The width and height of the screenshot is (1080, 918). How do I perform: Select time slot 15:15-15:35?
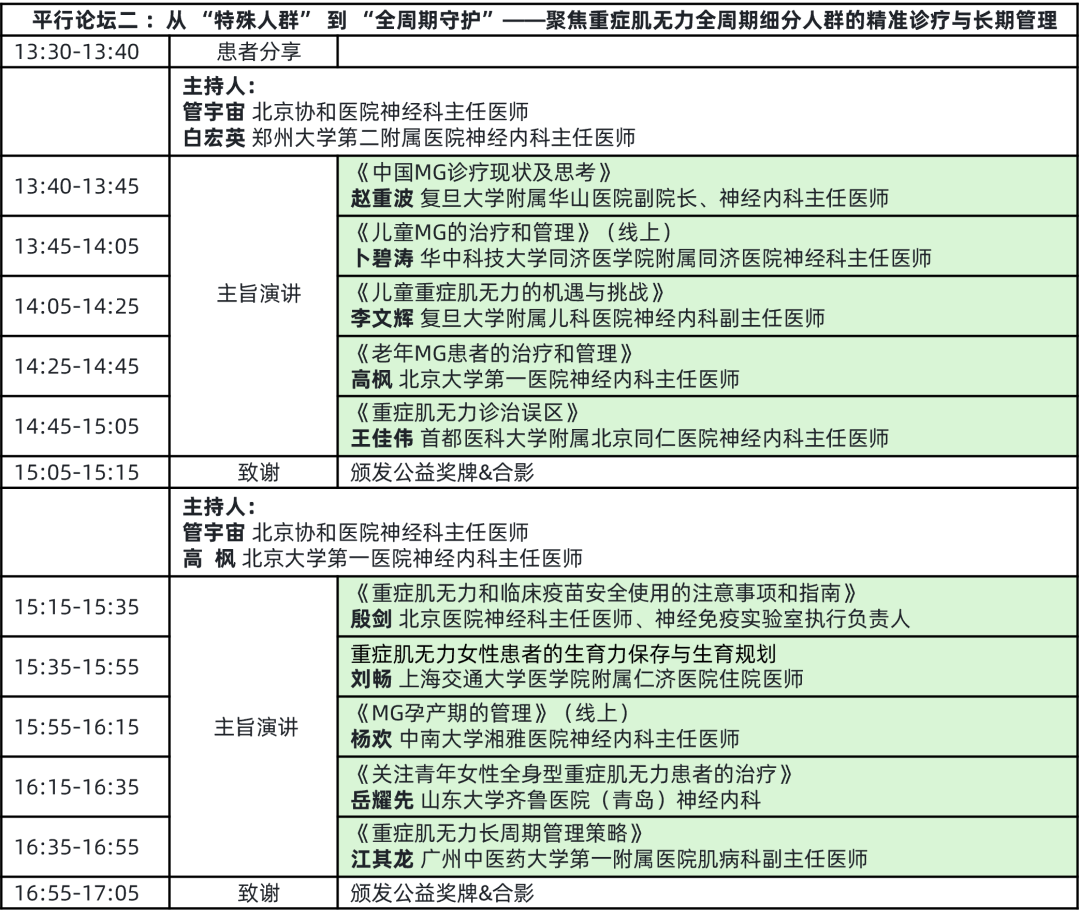pos(76,607)
